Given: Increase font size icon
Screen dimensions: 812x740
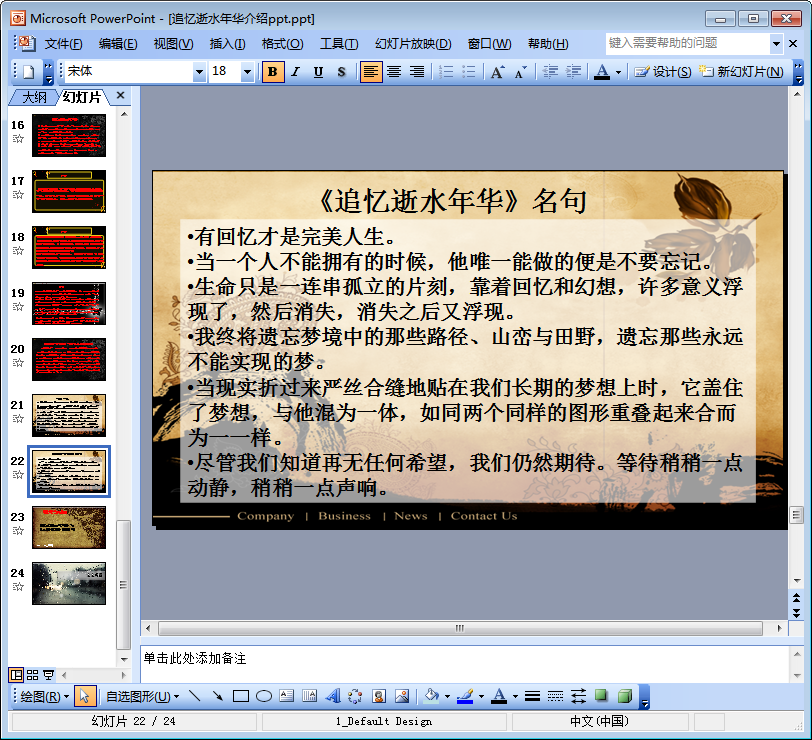Looking at the screenshot, I should [497, 71].
